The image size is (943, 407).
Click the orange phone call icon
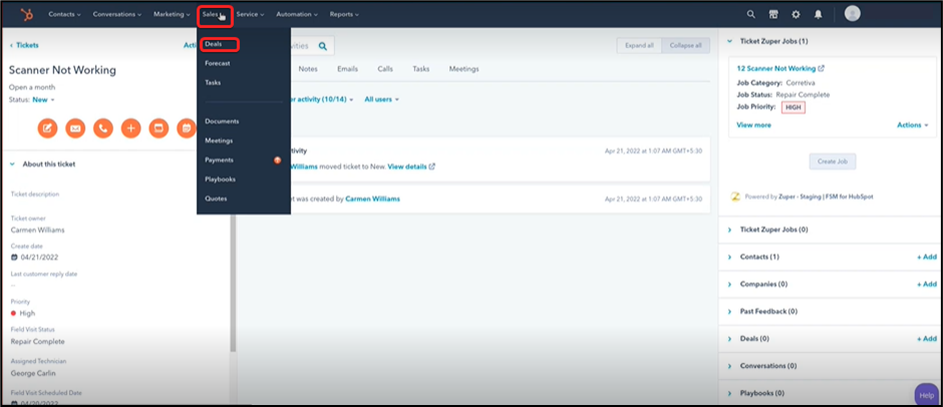pos(103,128)
